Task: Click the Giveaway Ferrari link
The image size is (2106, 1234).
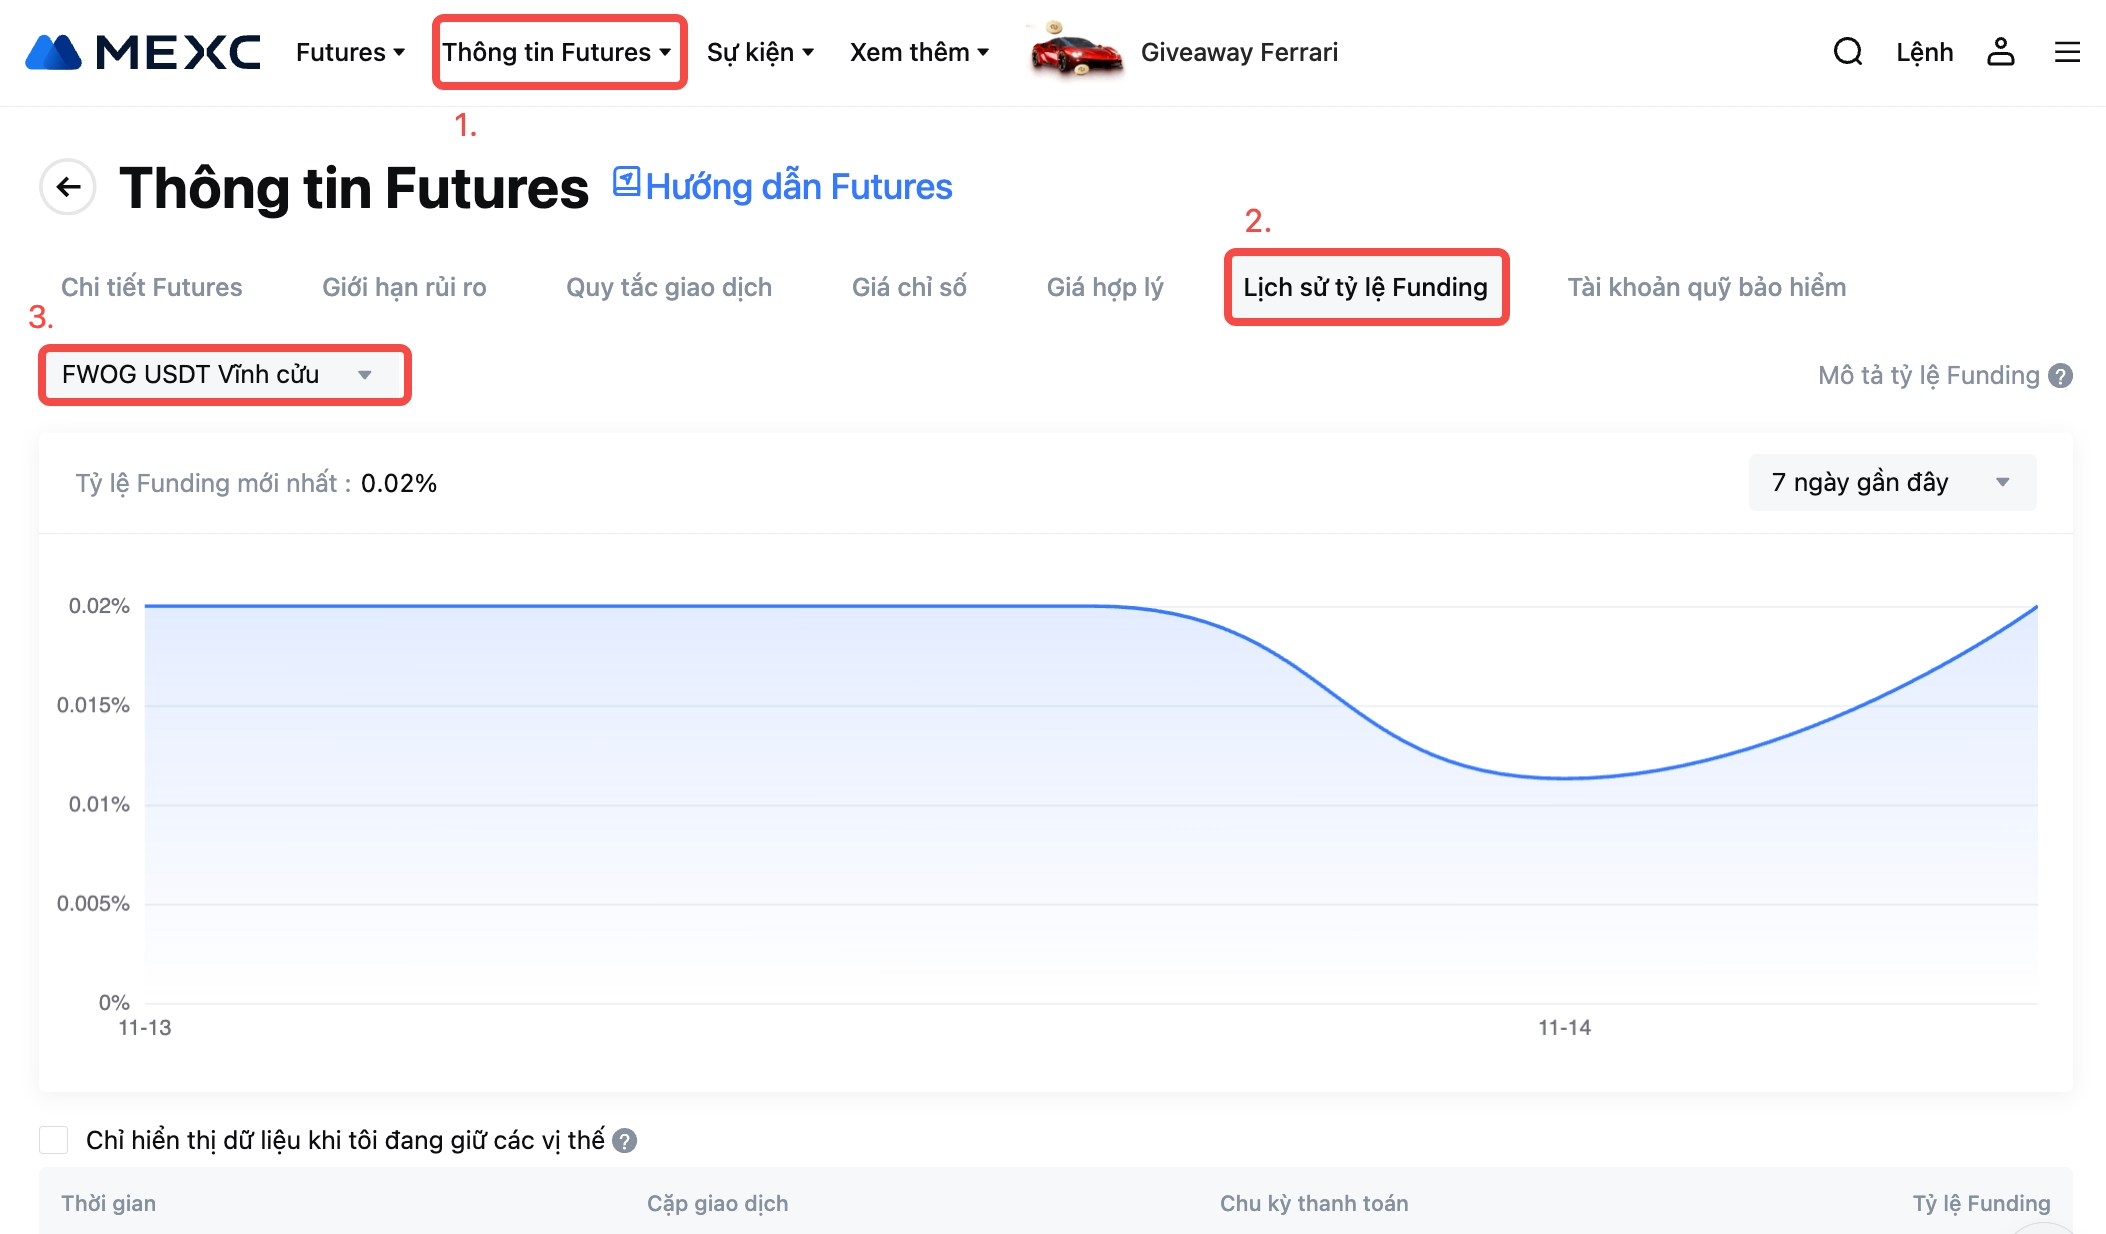Action: point(1239,52)
